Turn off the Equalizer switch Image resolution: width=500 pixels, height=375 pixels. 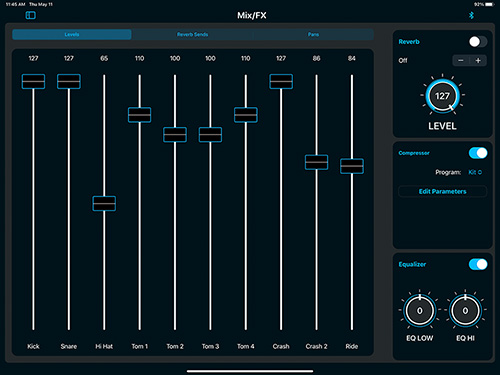(478, 264)
